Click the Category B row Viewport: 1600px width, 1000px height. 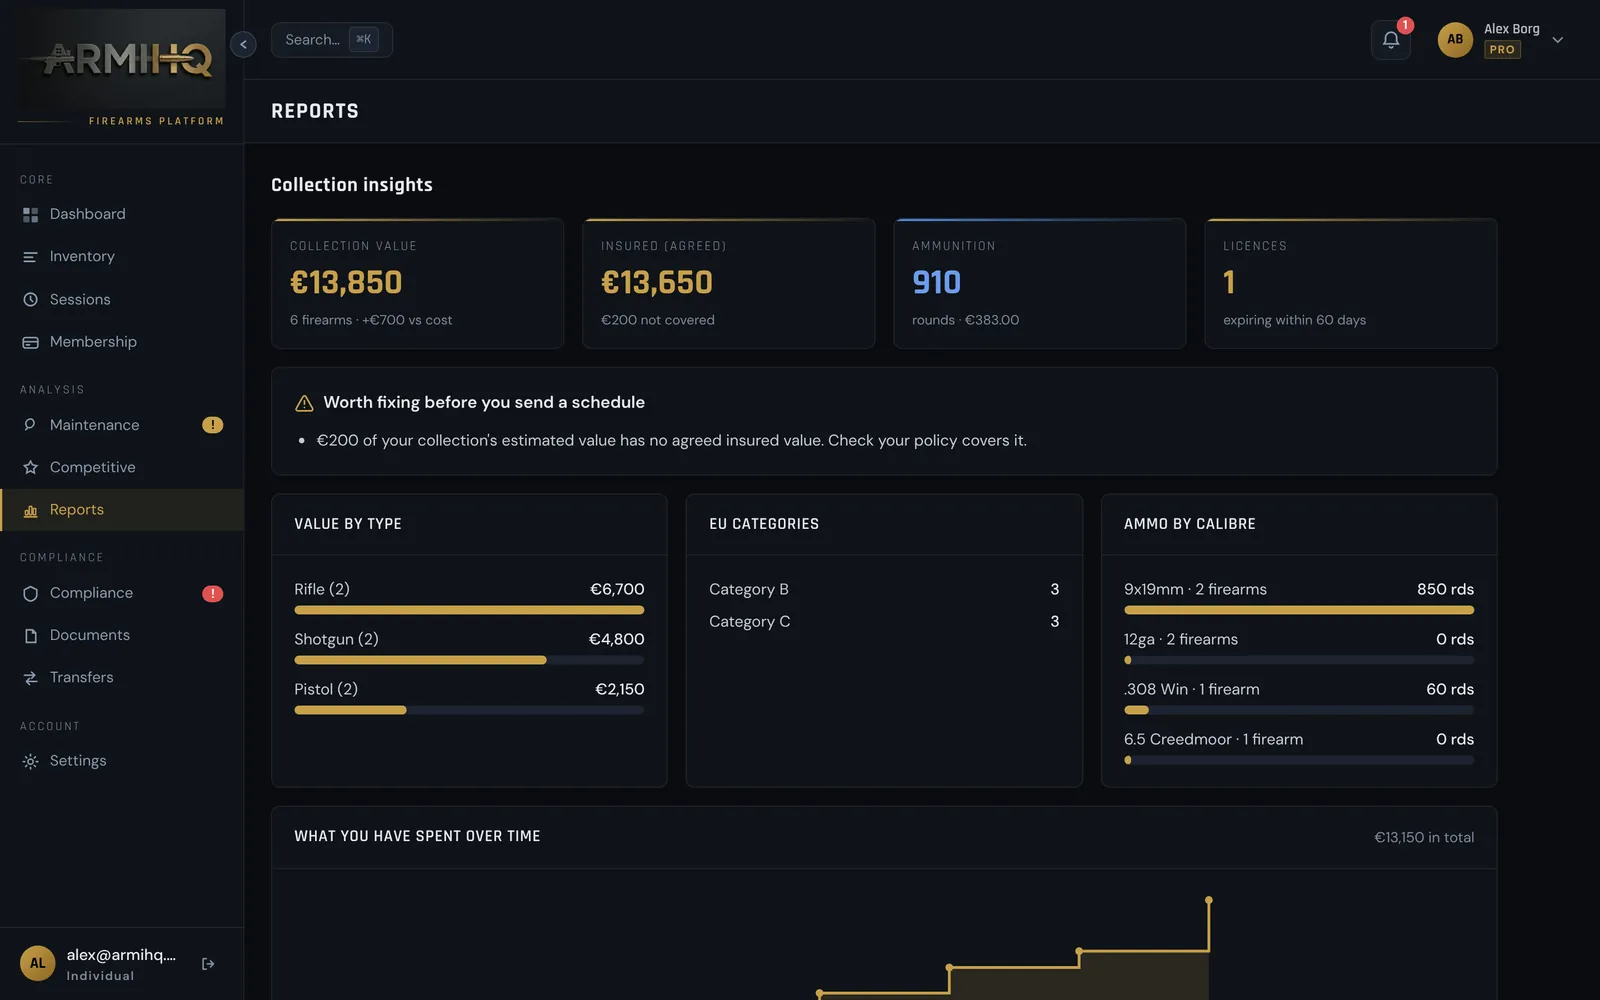pos(884,589)
